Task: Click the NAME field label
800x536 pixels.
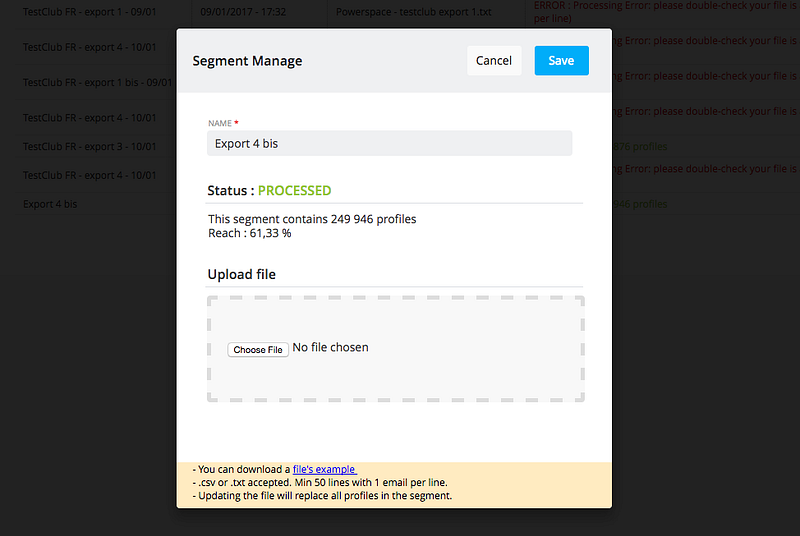Action: [220, 123]
